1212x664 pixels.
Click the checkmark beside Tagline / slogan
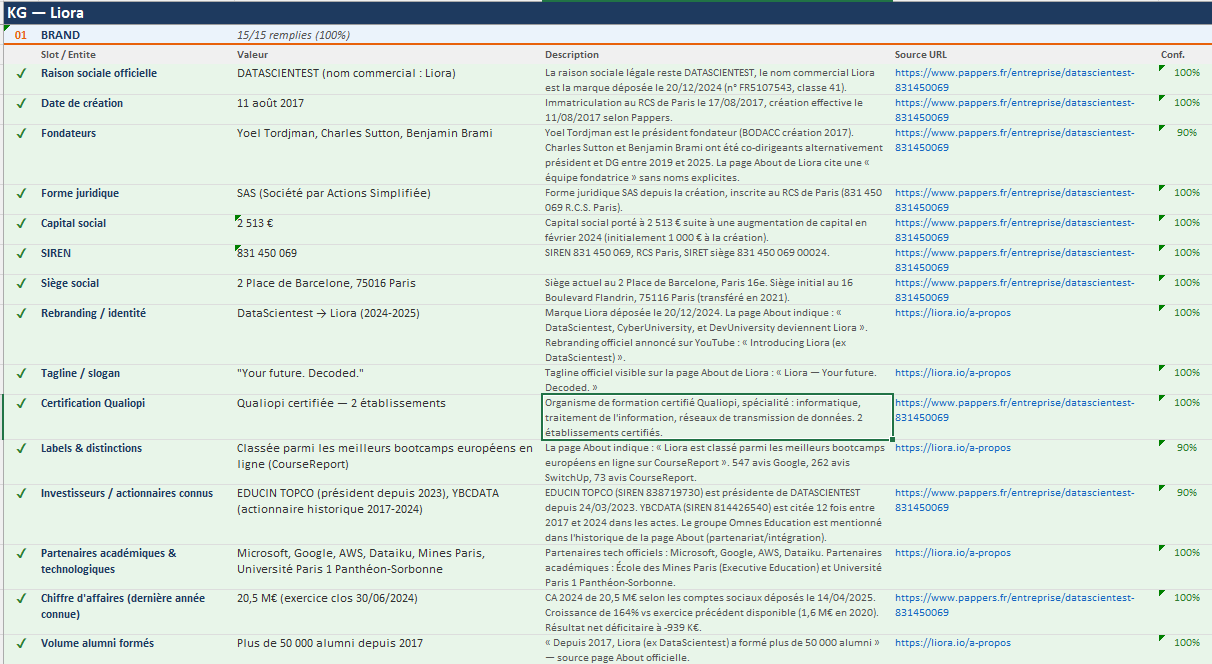[20, 373]
